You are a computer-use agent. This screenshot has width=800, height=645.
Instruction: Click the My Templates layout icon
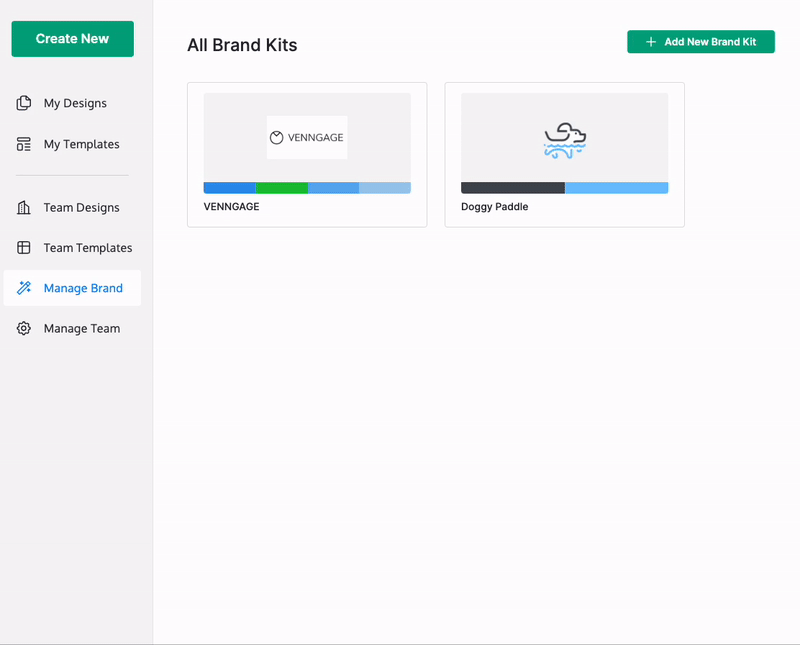pos(23,144)
